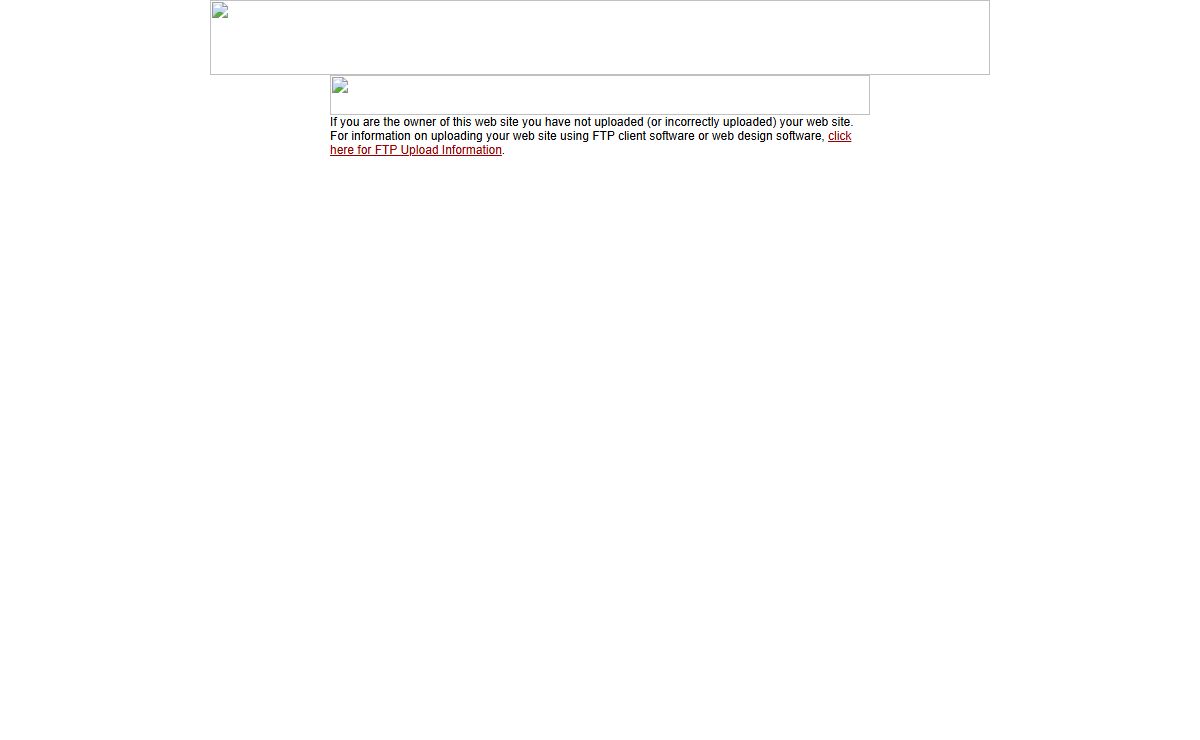Image resolution: width=1200 pixels, height=740 pixels.
Task: Click text "If you are the owner of this web site"
Action: click(424, 122)
